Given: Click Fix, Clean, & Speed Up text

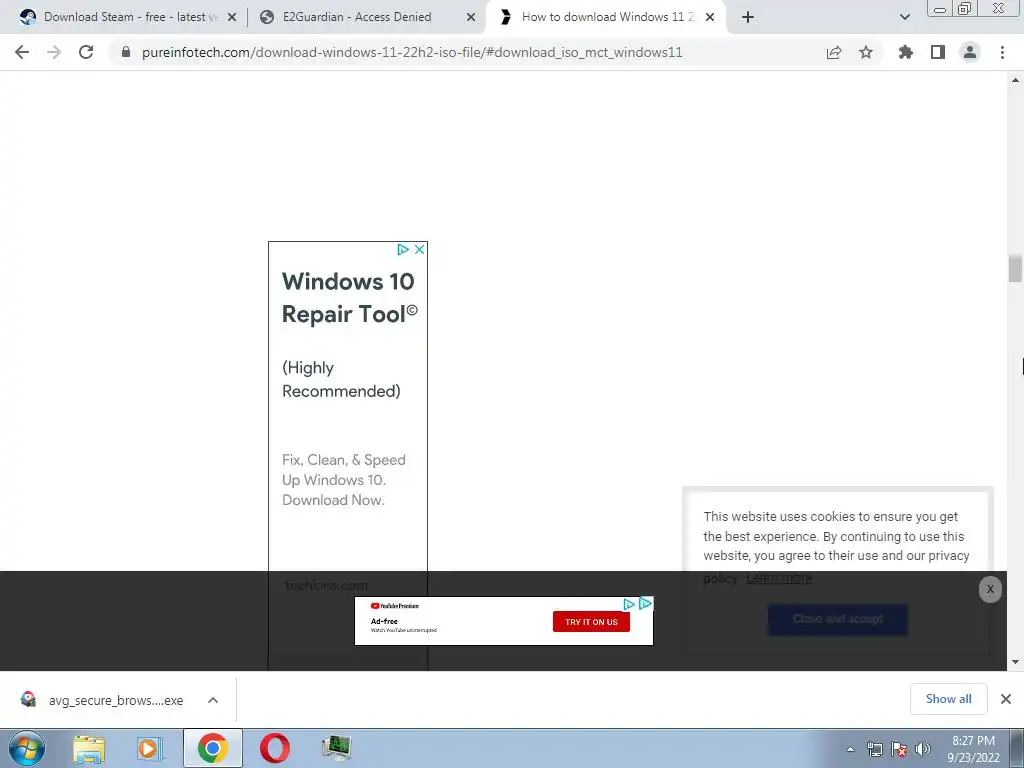Looking at the screenshot, I should [x=344, y=480].
